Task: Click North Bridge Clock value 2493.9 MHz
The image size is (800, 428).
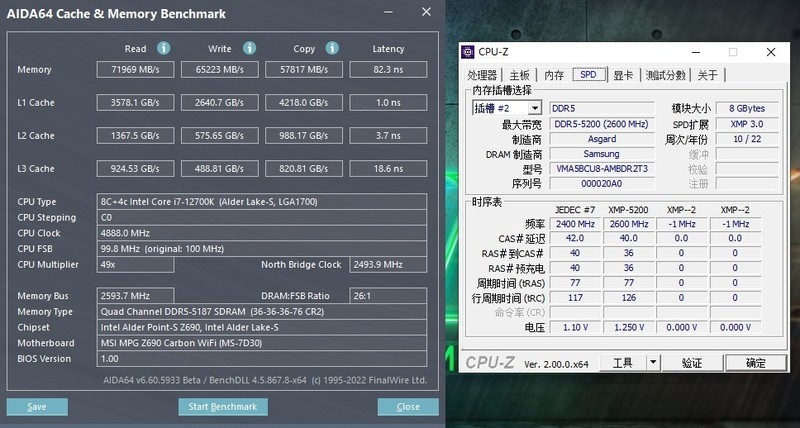Action: coord(388,265)
